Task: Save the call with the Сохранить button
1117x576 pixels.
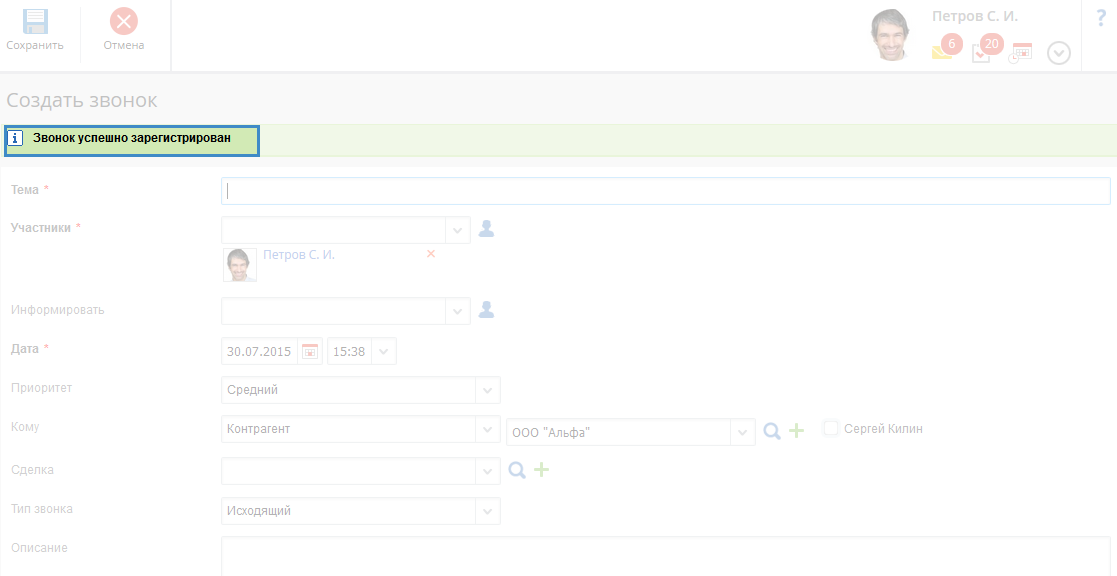Action: click(x=35, y=30)
